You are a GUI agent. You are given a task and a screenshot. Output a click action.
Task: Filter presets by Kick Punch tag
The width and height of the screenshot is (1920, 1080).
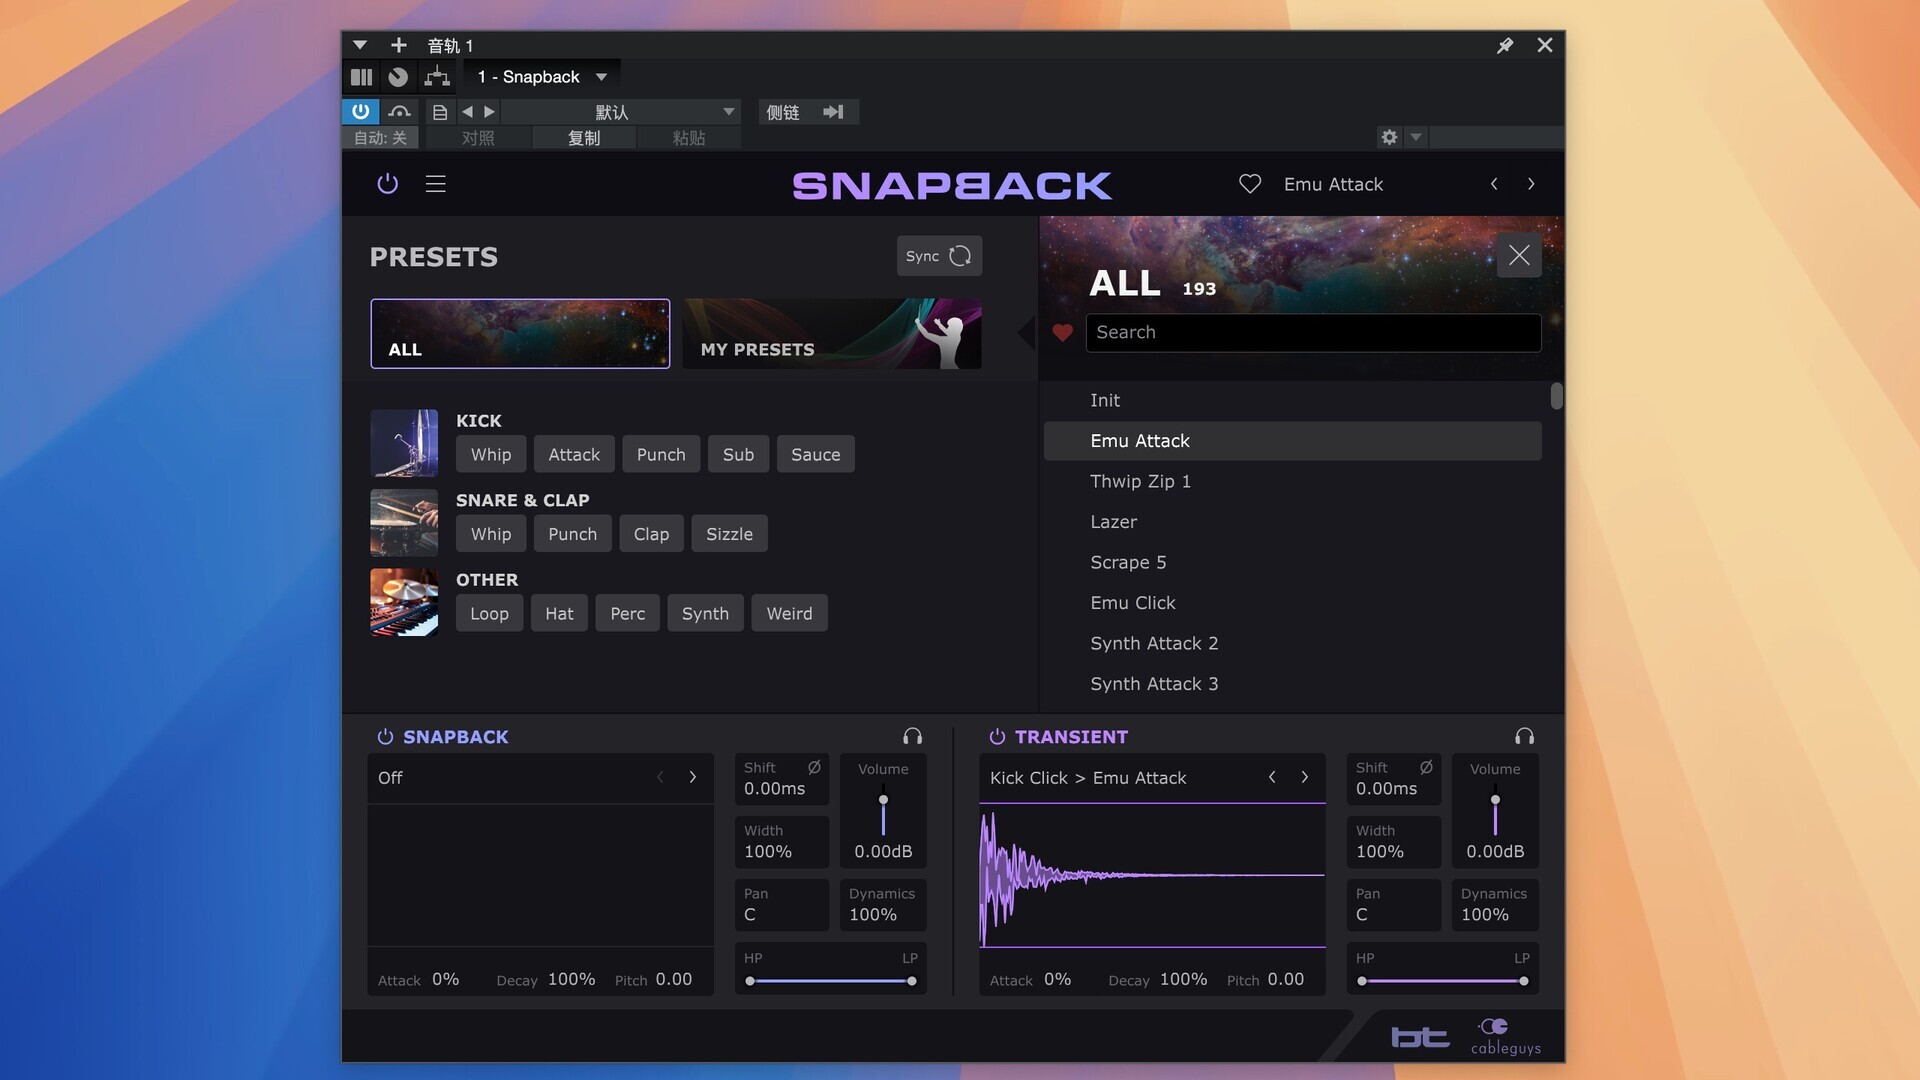point(660,454)
